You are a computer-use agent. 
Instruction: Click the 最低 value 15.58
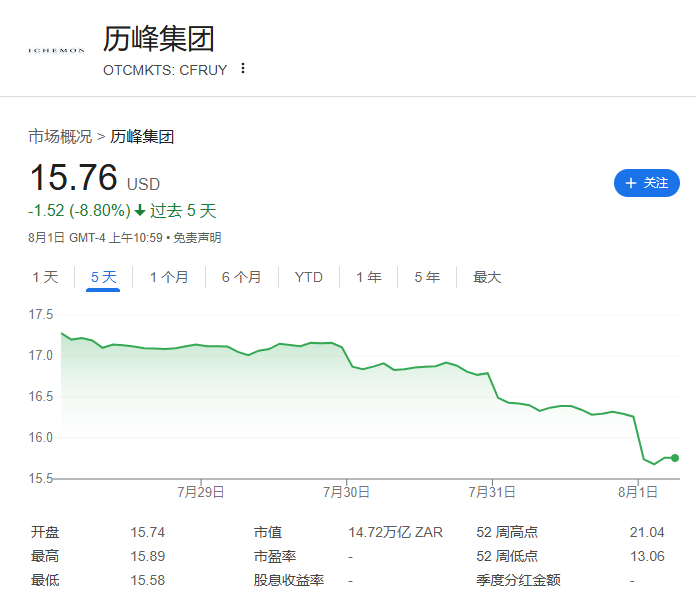147,580
